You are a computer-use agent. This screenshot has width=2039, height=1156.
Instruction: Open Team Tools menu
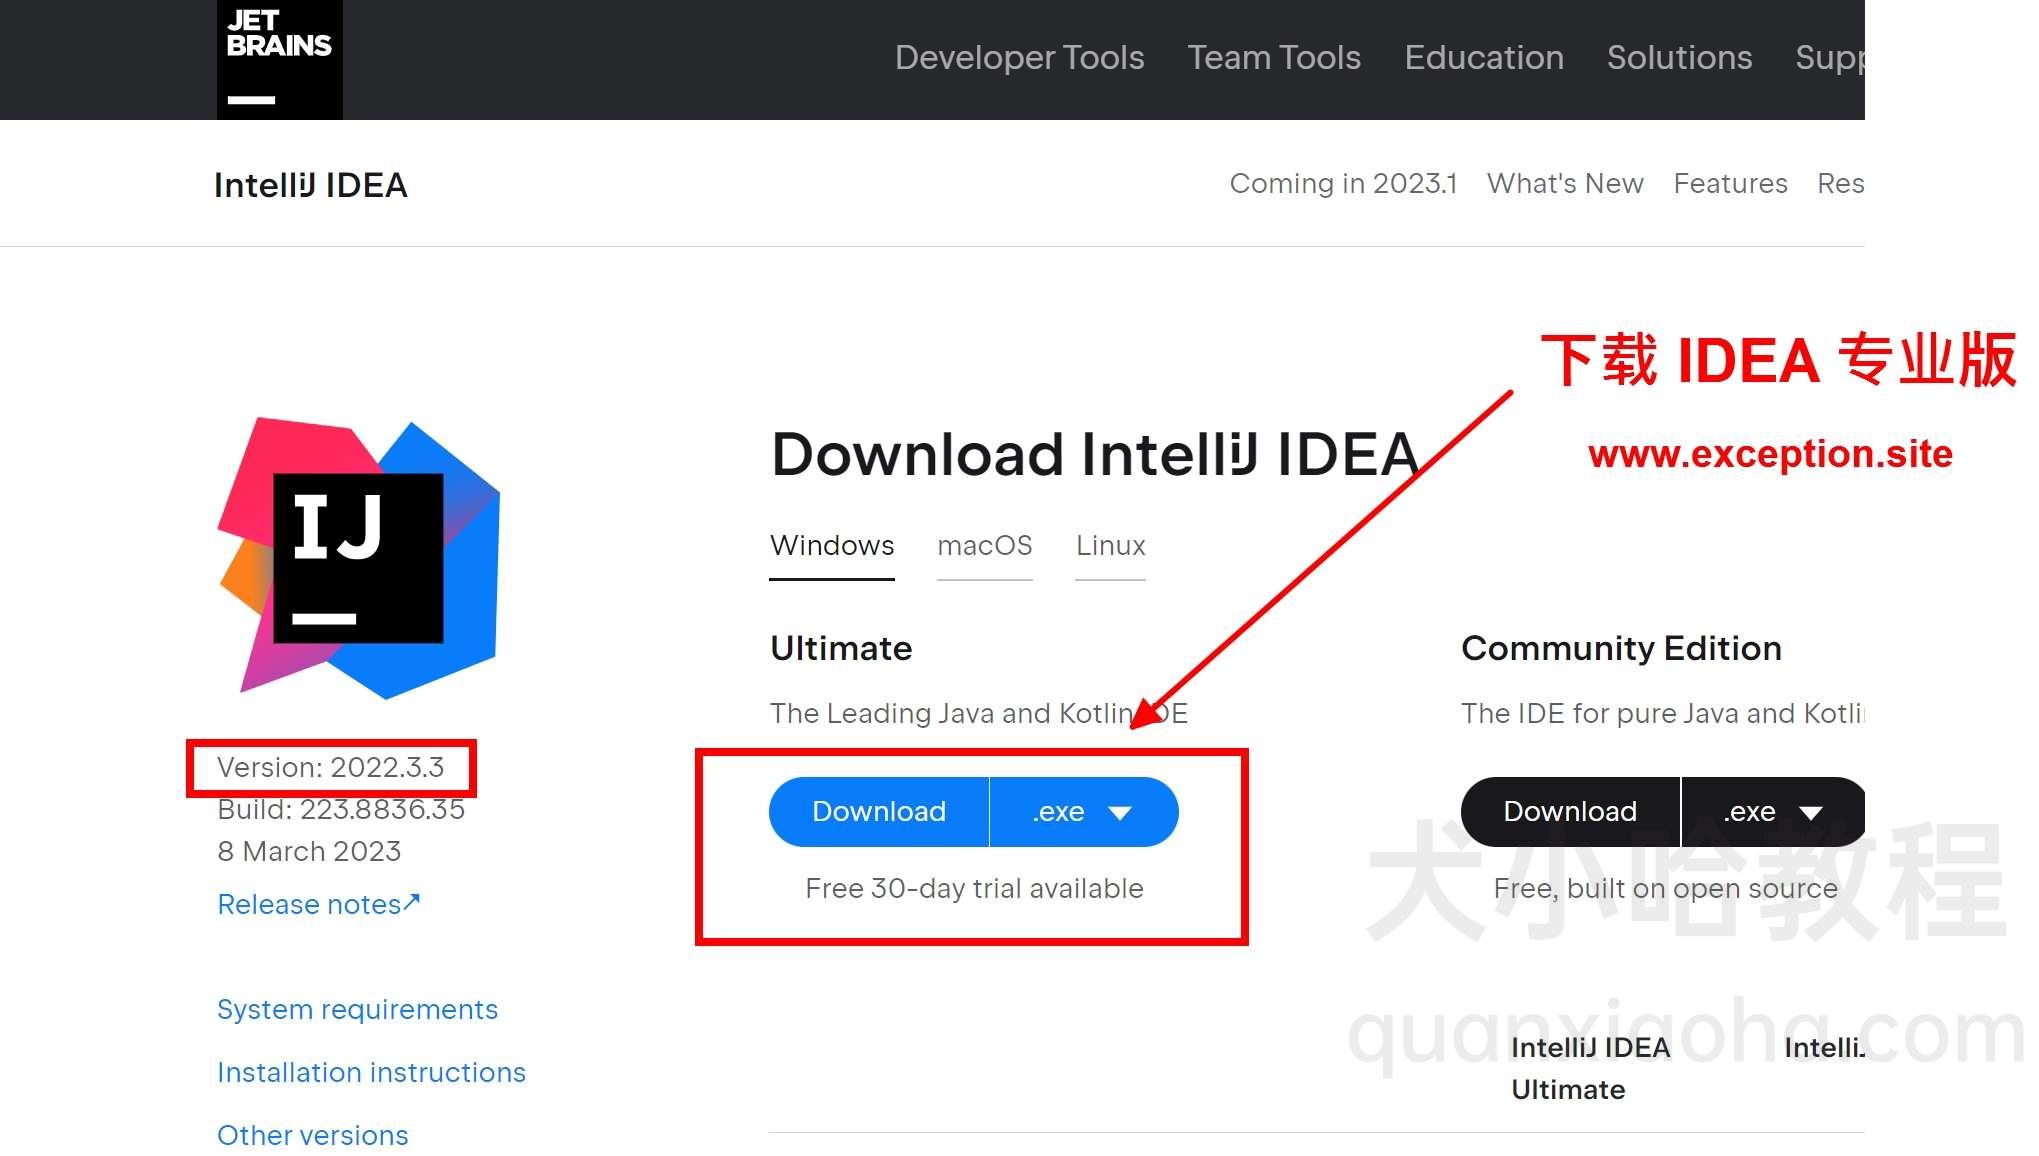(1274, 58)
